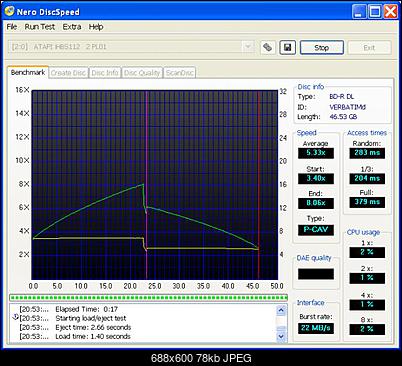
Task: Click the log scroll down arrow
Action: click(x=281, y=336)
